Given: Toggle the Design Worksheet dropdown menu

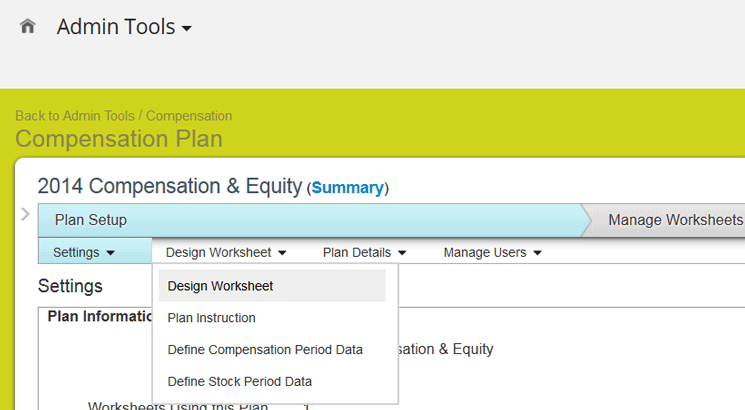Looking at the screenshot, I should point(226,253).
